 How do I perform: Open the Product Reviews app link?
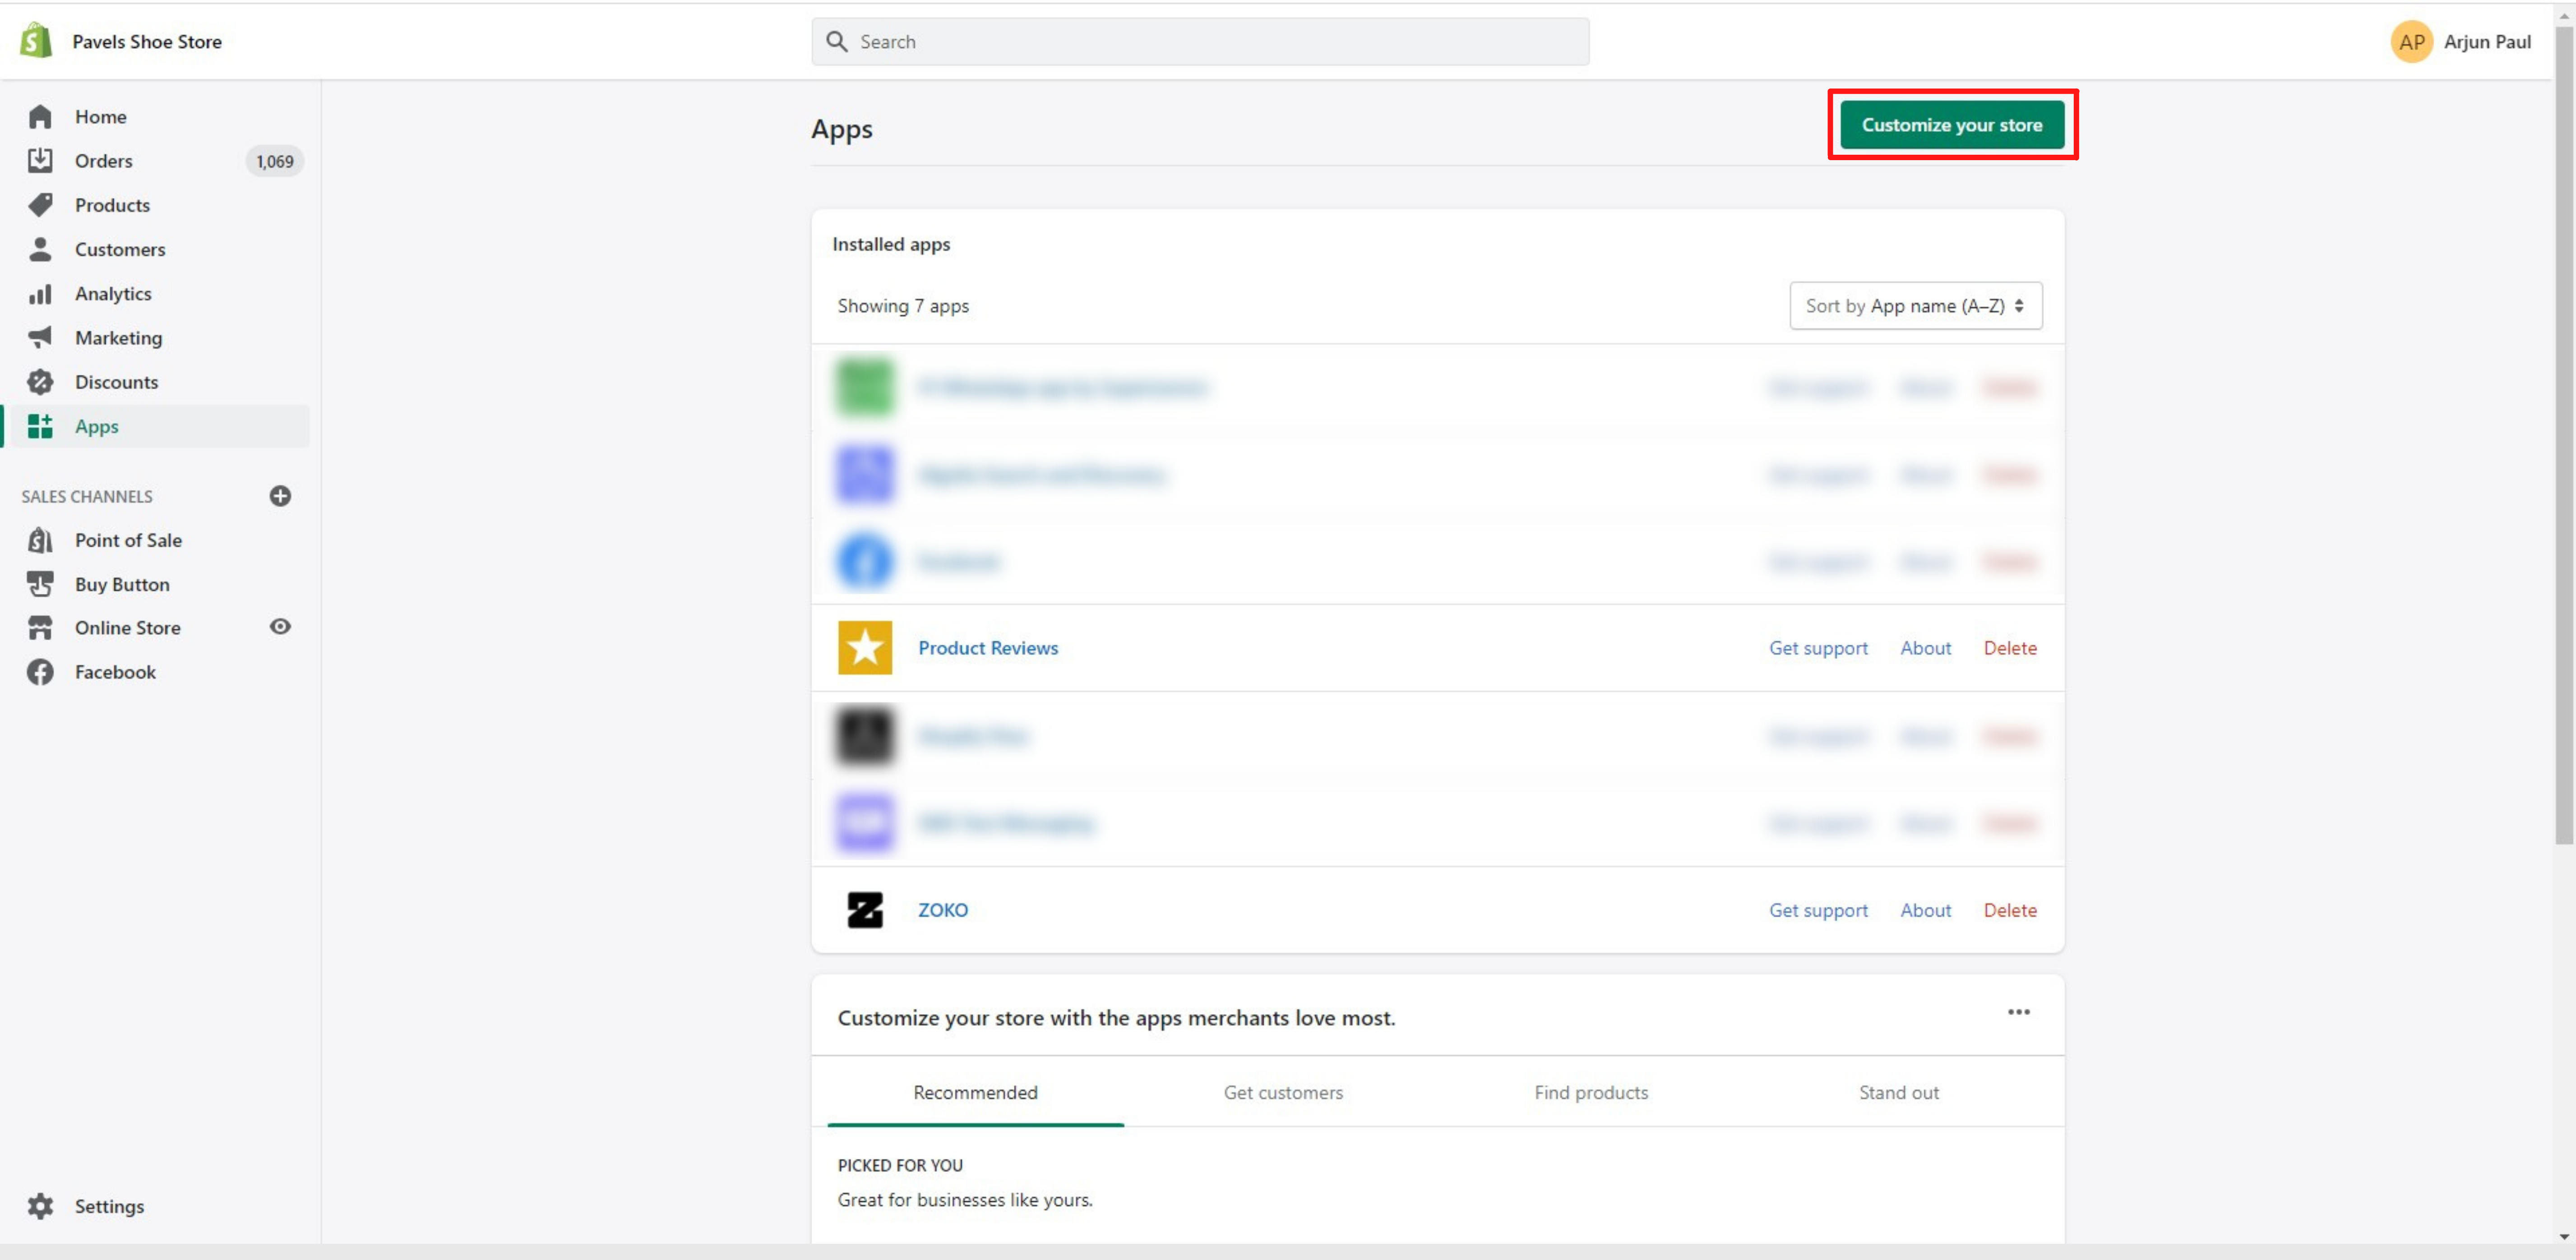tap(988, 648)
